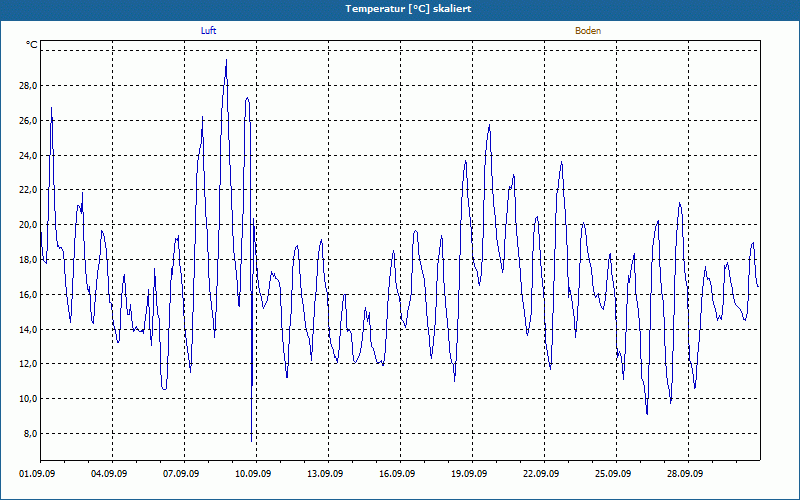This screenshot has width=800, height=500.
Task: Click the chart title Temperatur [°C] skaliert
Action: click(x=408, y=9)
